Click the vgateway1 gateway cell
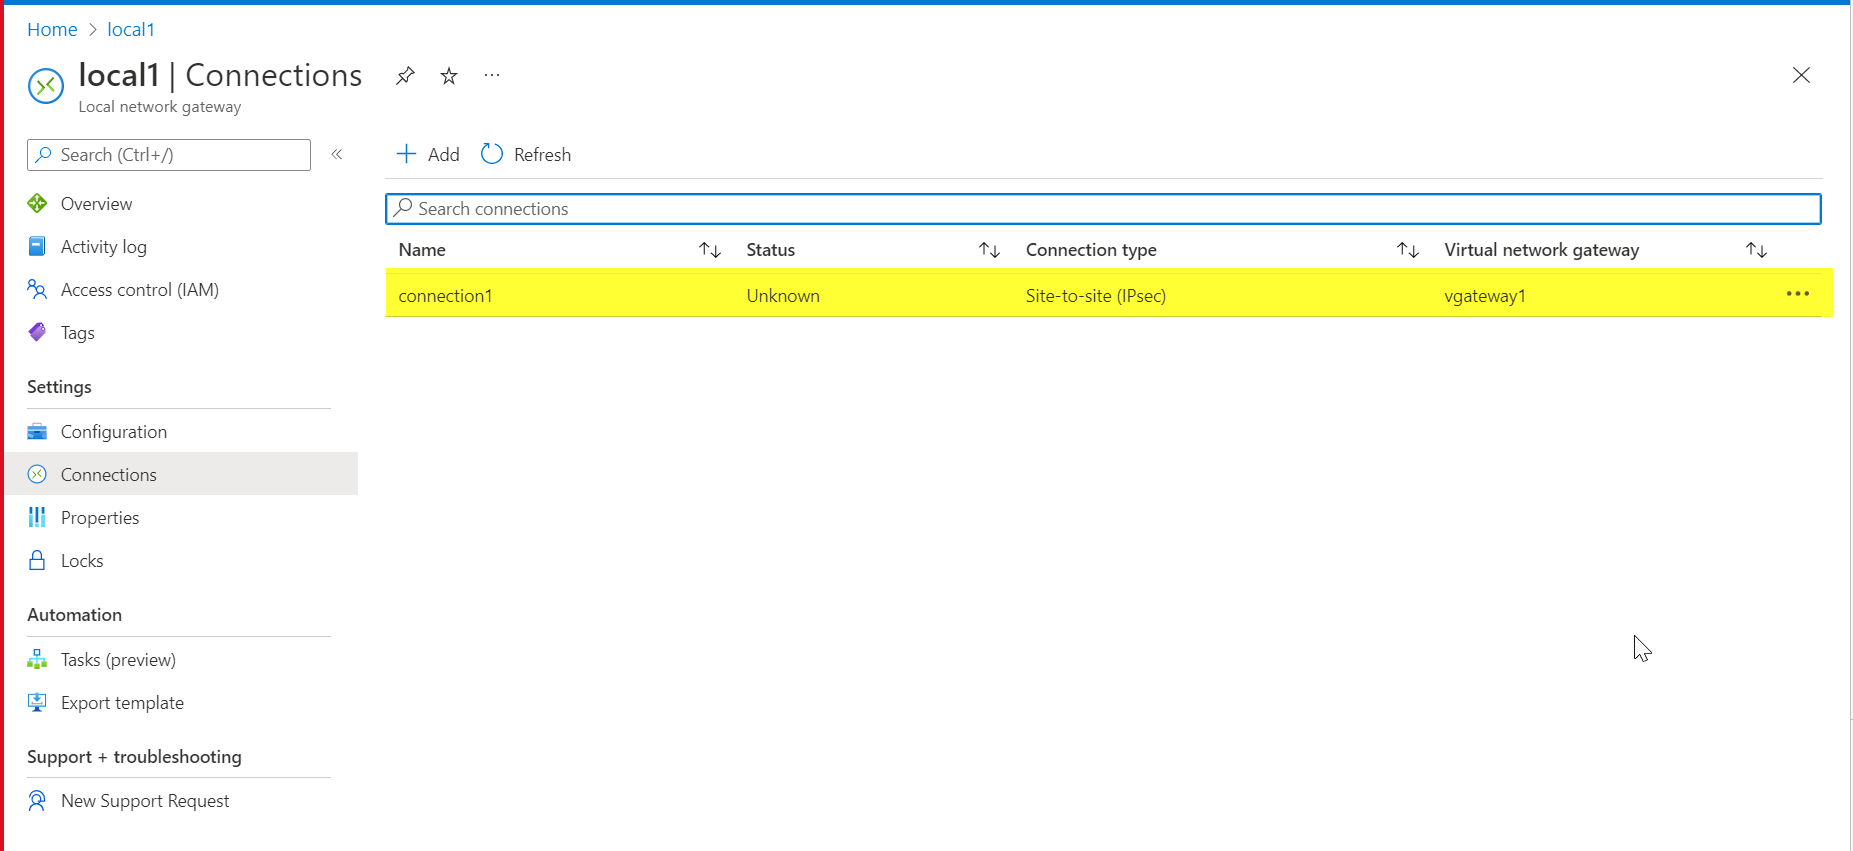Viewport: 1853px width, 851px height. [1485, 296]
